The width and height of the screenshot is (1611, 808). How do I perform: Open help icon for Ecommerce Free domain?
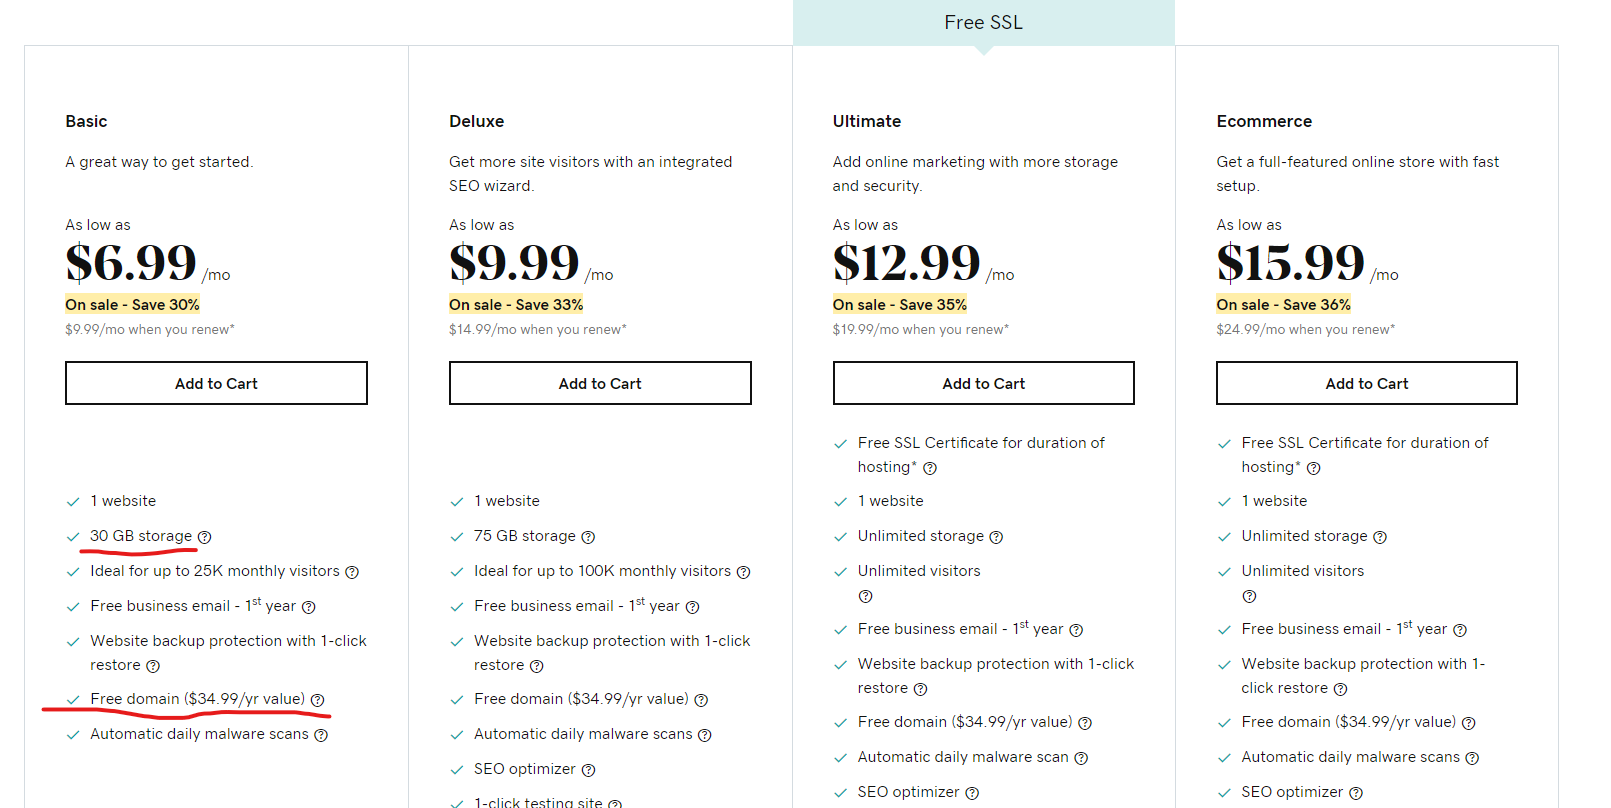[x=1468, y=723]
